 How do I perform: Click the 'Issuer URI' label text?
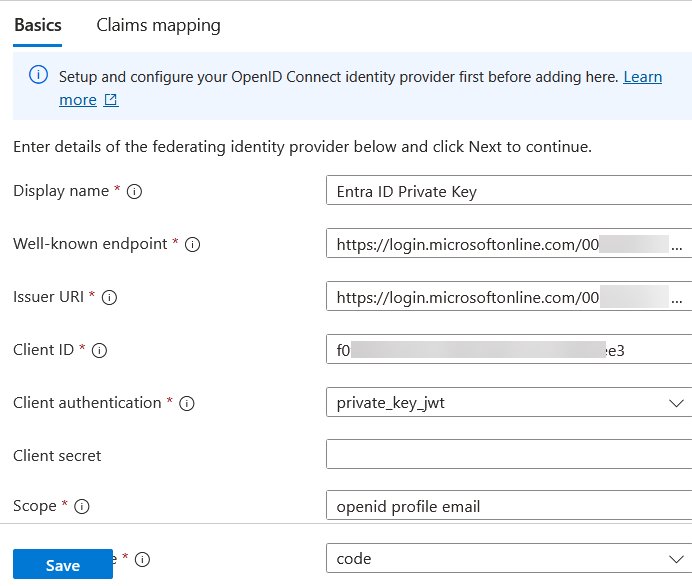point(49,297)
